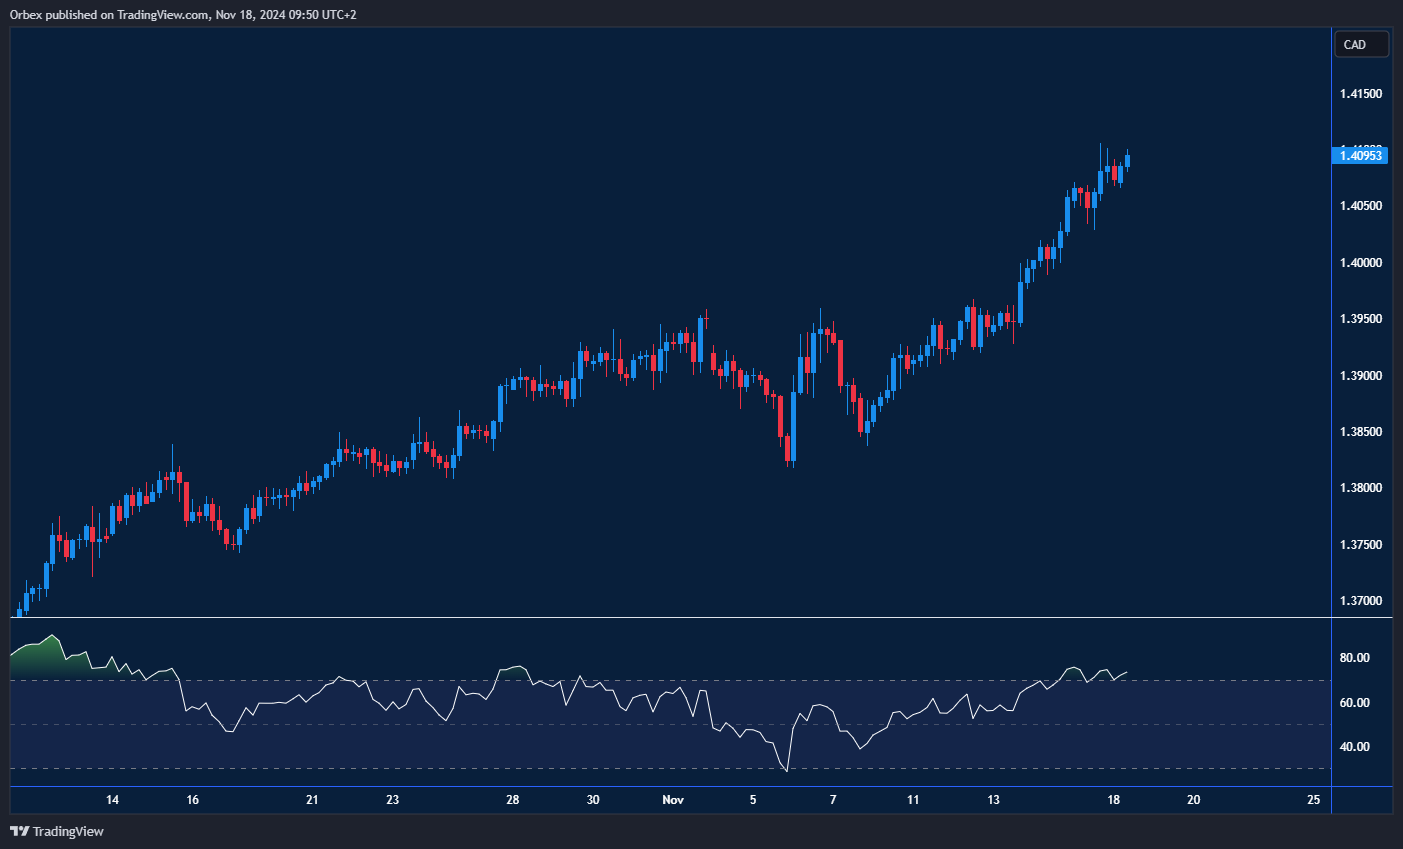This screenshot has width=1403, height=849.
Task: Click the 1.39000 price scale label
Action: coord(1361,376)
